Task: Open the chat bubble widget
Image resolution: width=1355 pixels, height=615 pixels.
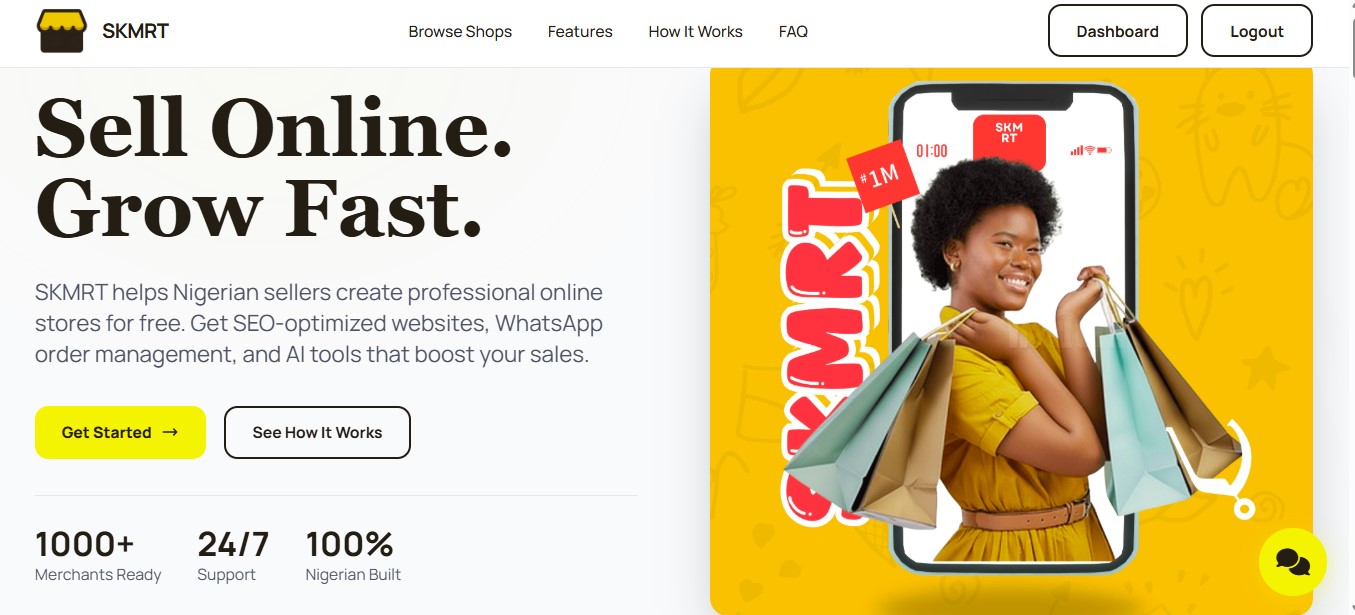Action: [1292, 562]
